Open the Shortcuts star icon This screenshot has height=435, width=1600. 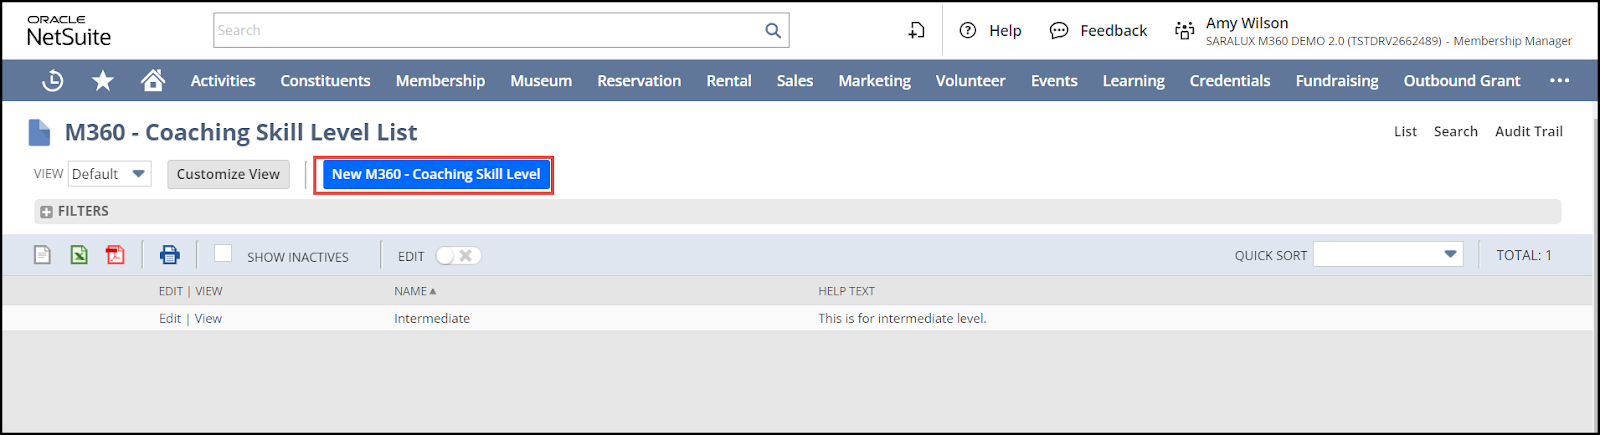[x=103, y=81]
